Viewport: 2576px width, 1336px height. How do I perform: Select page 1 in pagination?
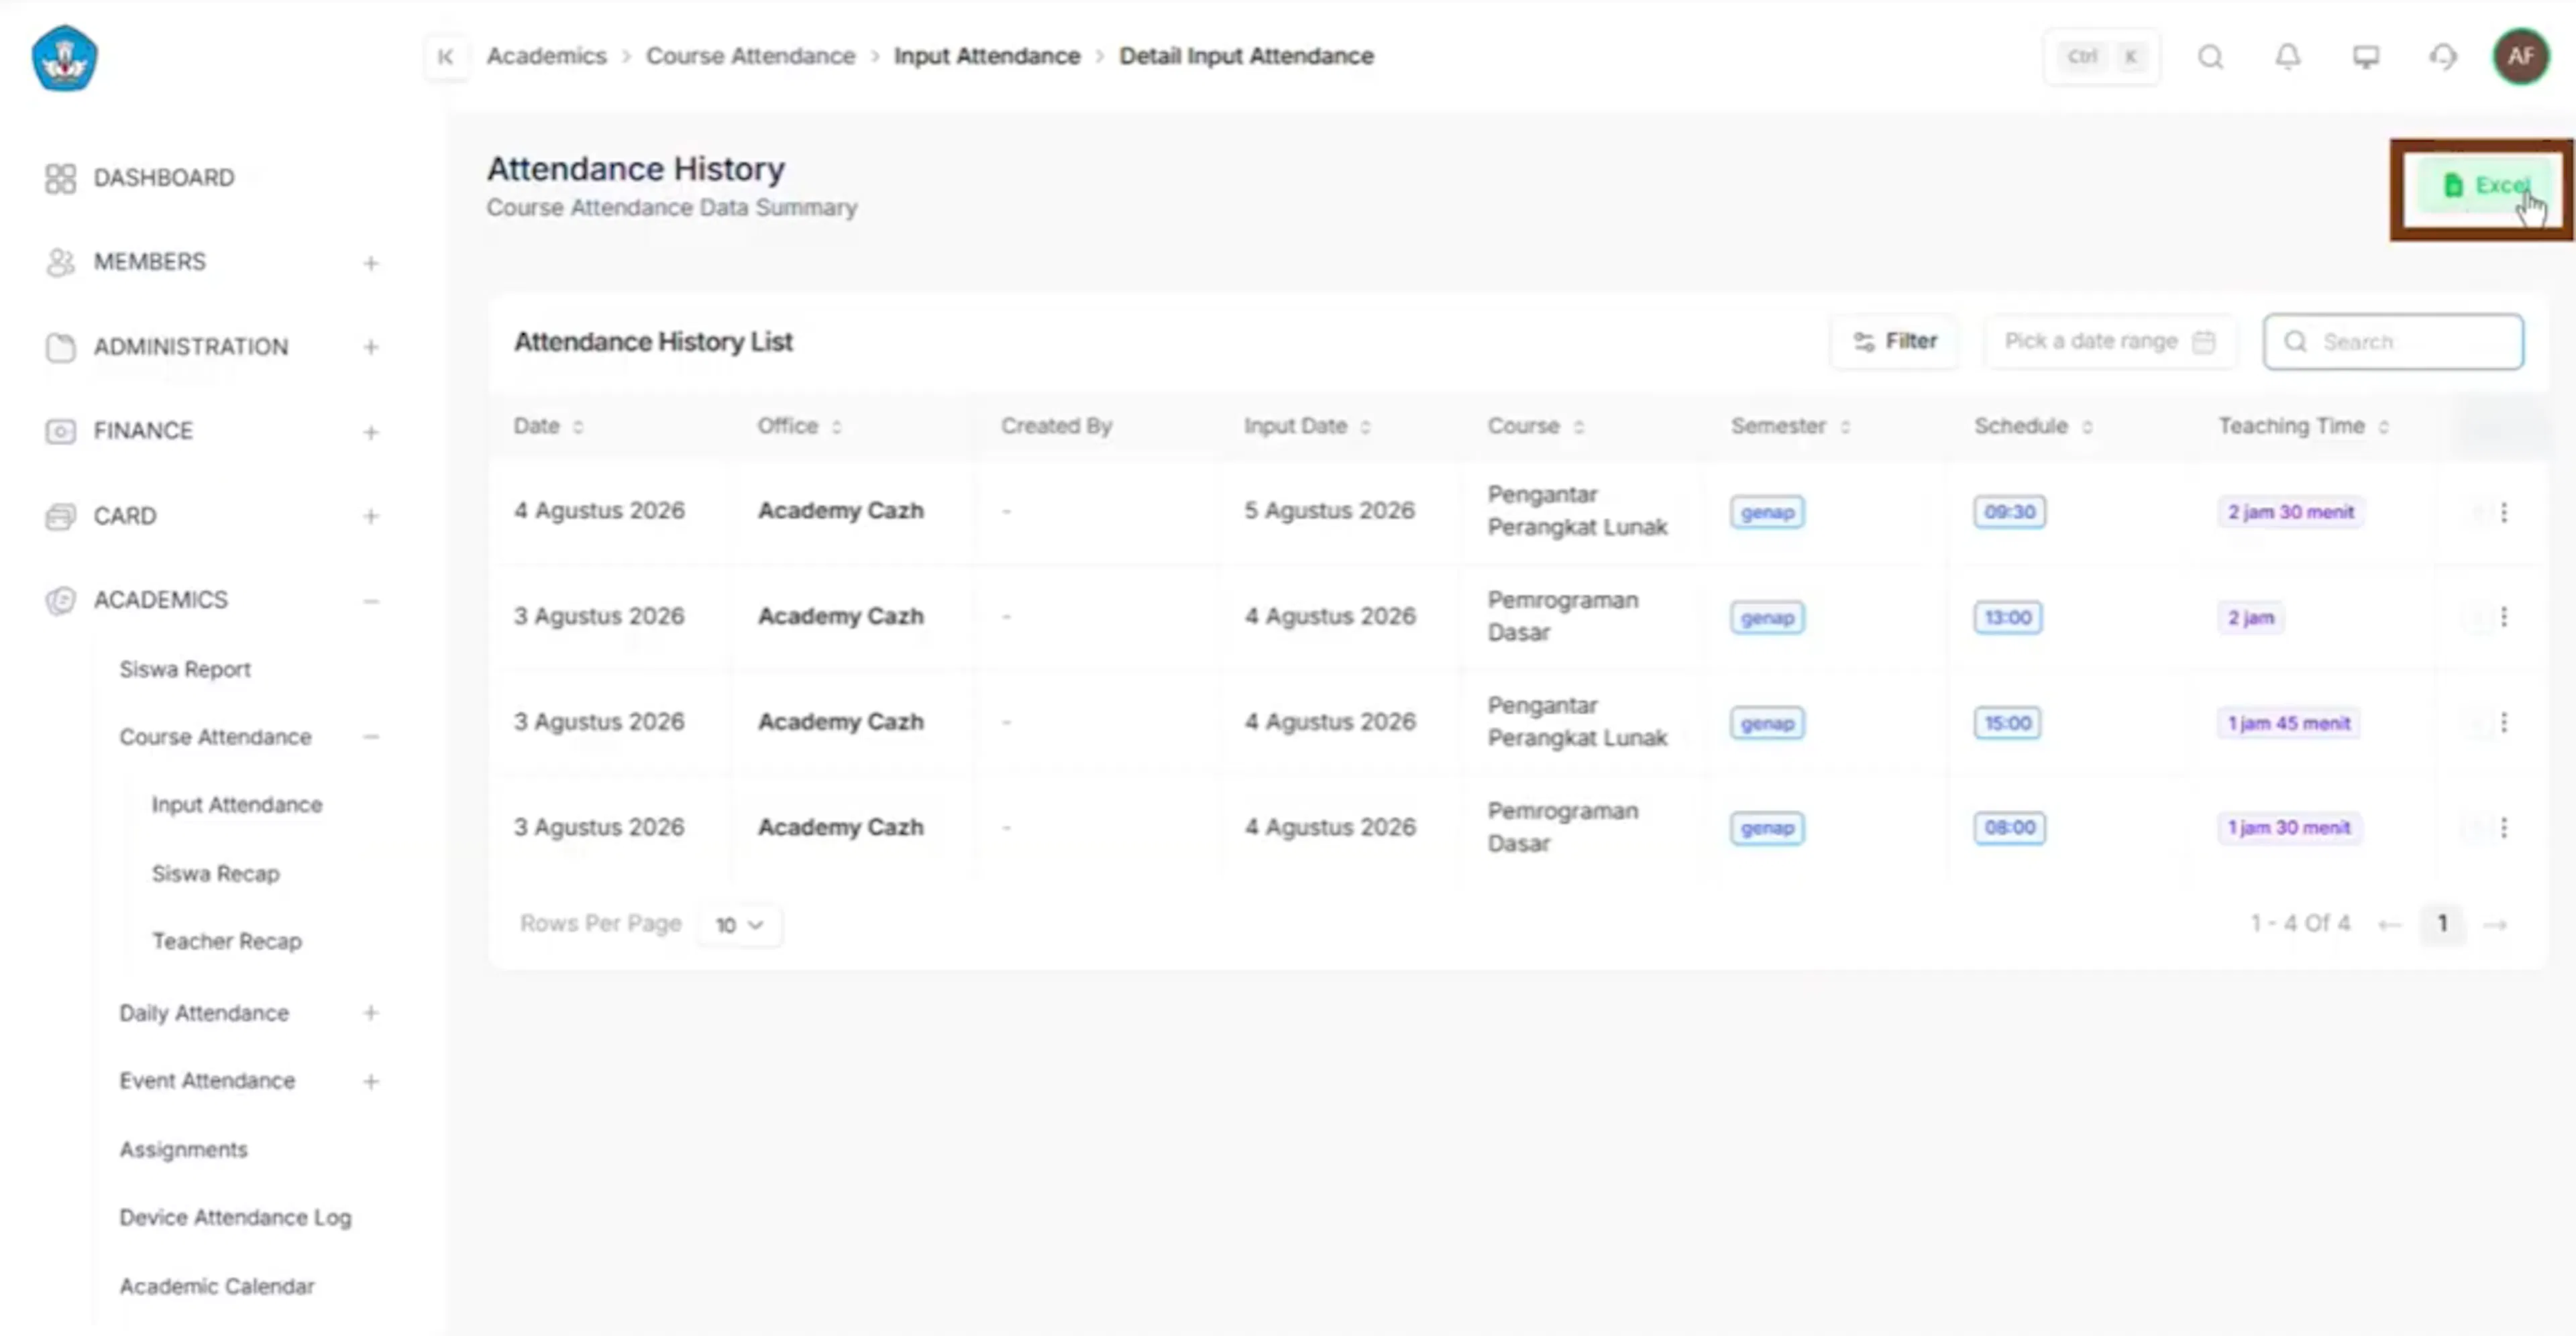point(2442,924)
